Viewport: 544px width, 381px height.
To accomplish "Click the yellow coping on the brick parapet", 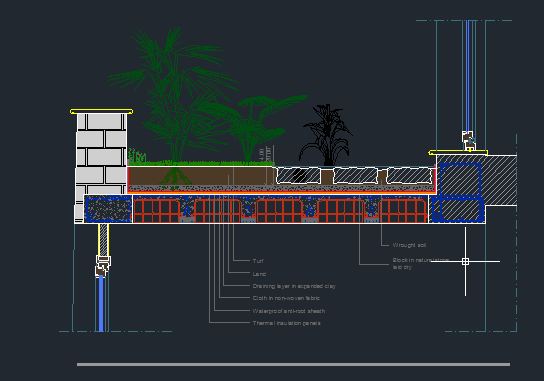I will (x=101, y=111).
